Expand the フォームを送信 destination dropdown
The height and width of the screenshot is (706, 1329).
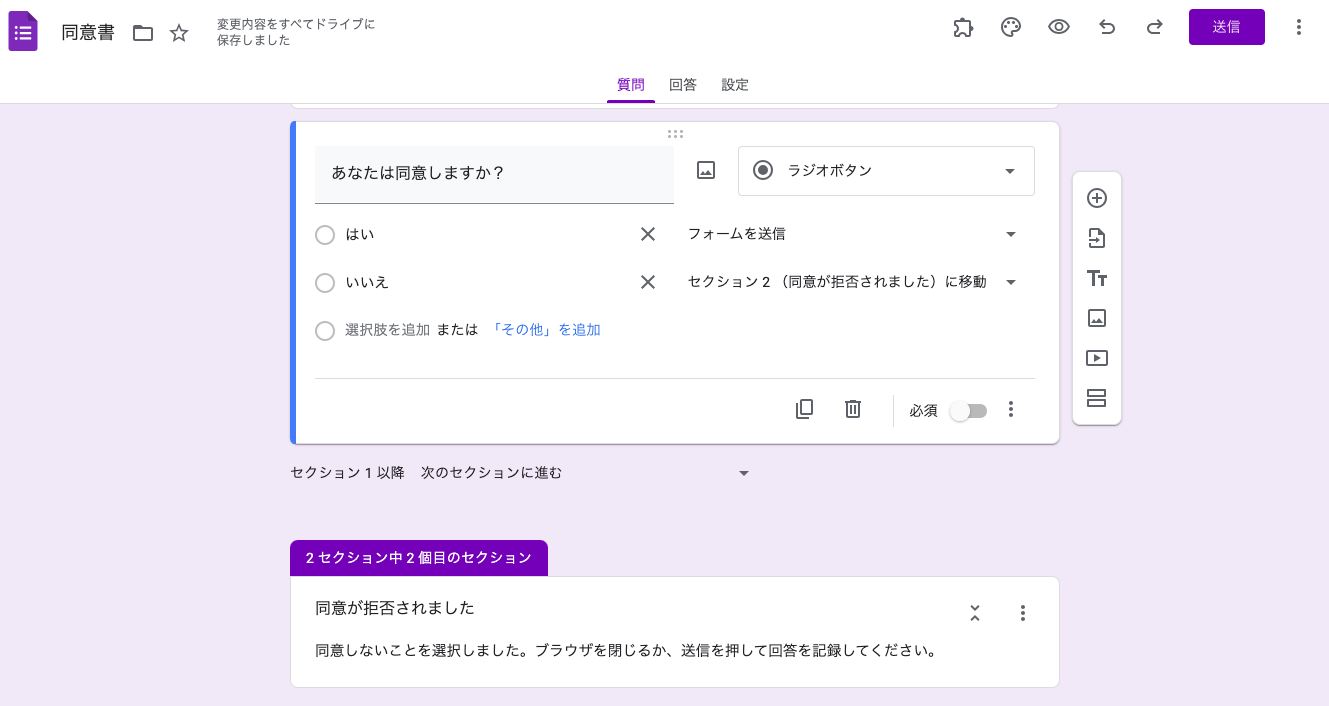point(851,234)
